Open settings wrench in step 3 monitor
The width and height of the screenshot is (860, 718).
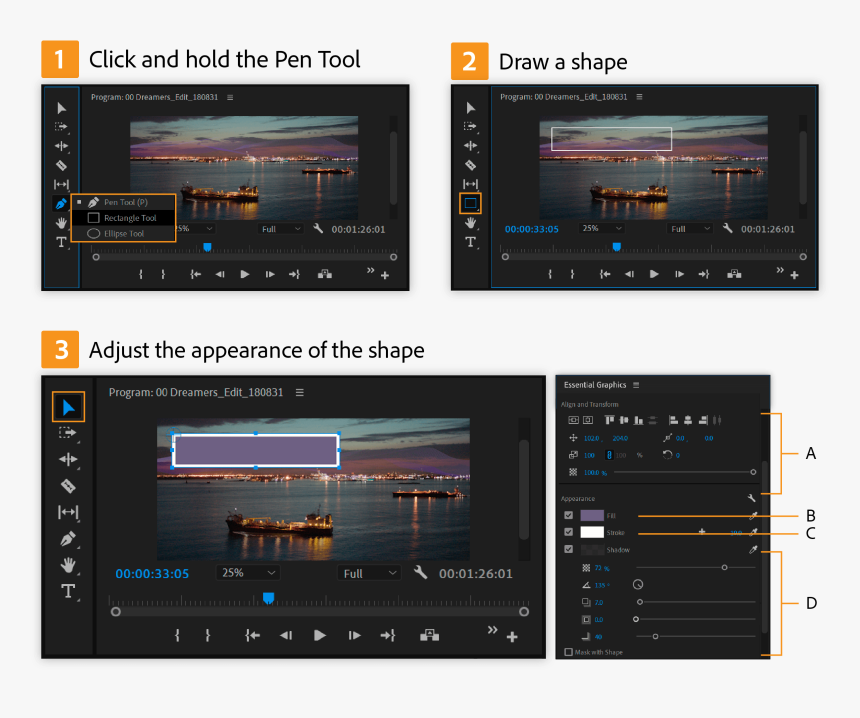[420, 573]
